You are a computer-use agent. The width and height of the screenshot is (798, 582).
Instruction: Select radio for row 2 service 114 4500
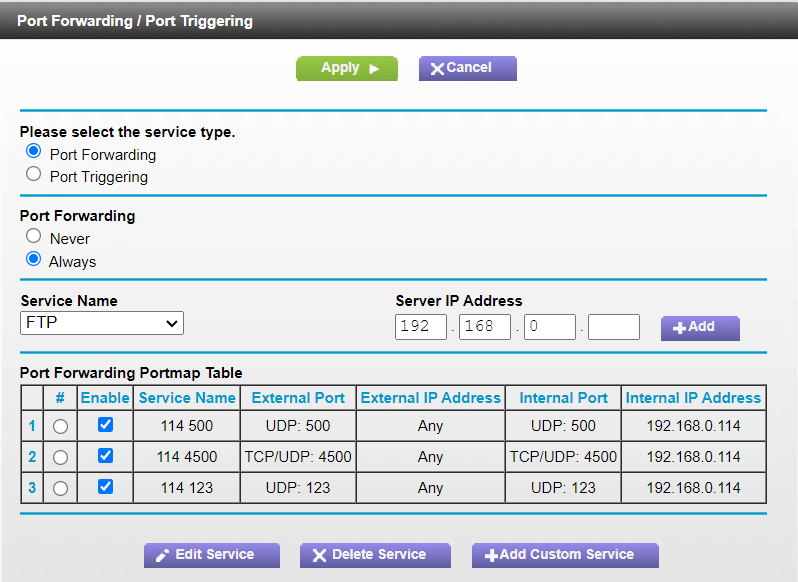(x=61, y=457)
